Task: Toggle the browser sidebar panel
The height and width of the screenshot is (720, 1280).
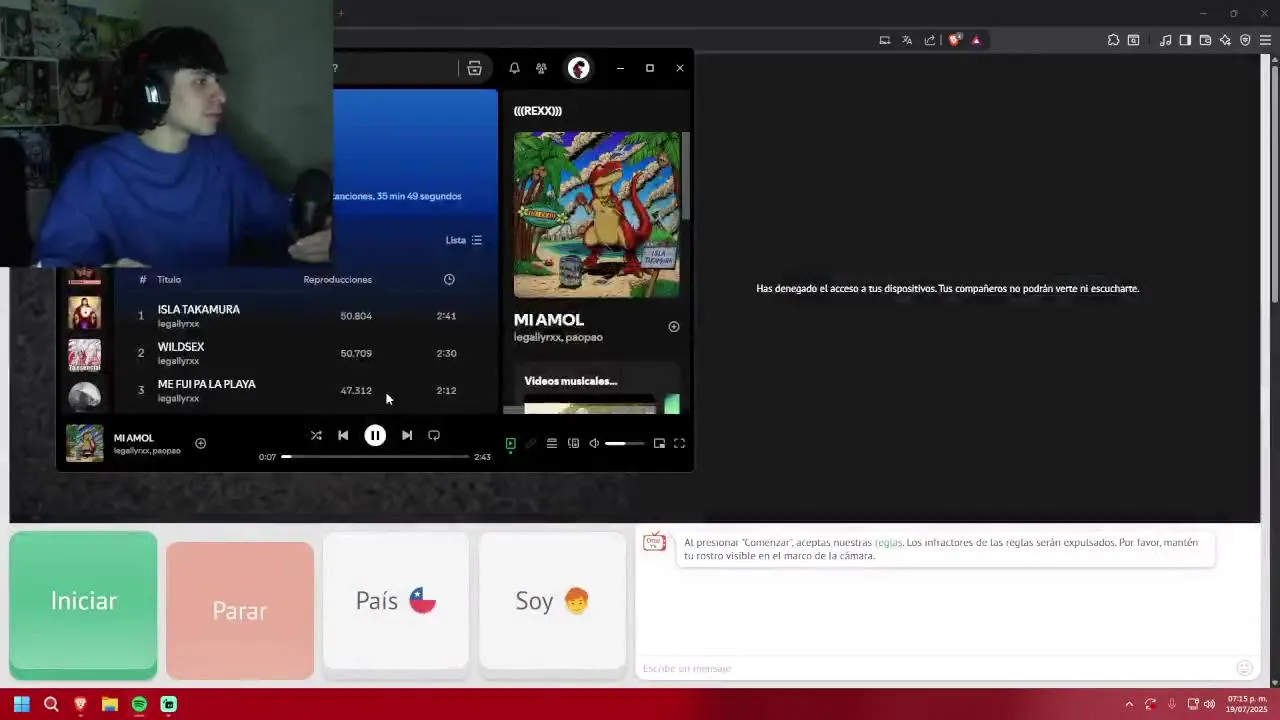Action: (x=1185, y=40)
